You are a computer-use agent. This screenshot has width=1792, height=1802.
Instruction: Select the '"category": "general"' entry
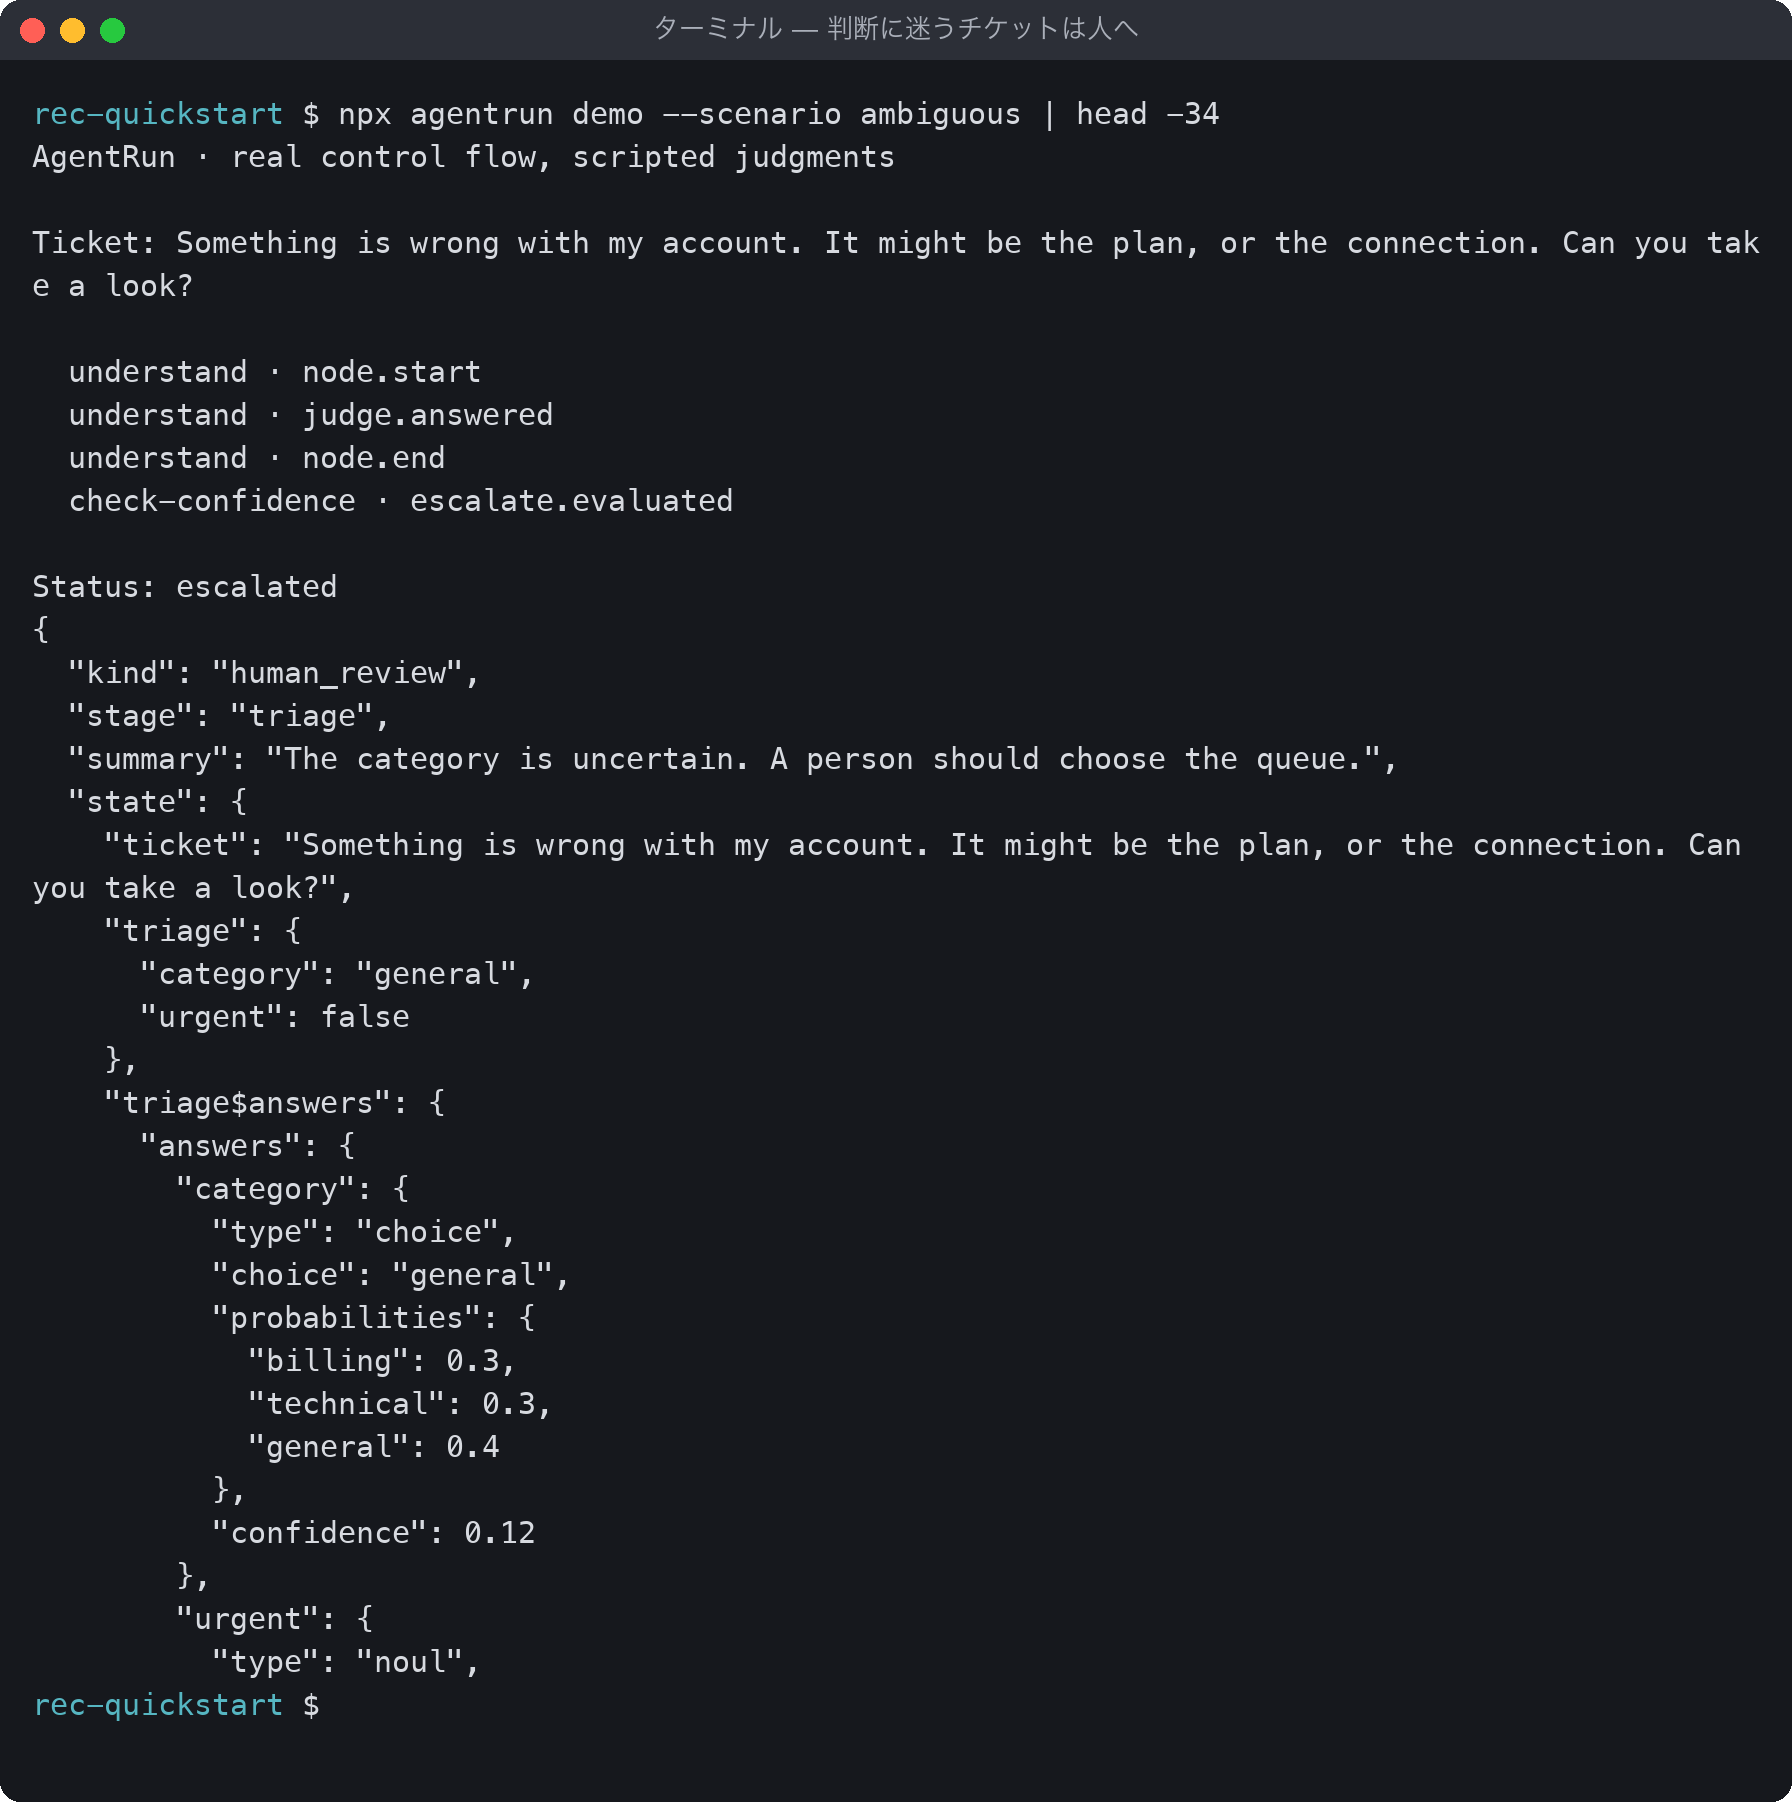(x=337, y=974)
